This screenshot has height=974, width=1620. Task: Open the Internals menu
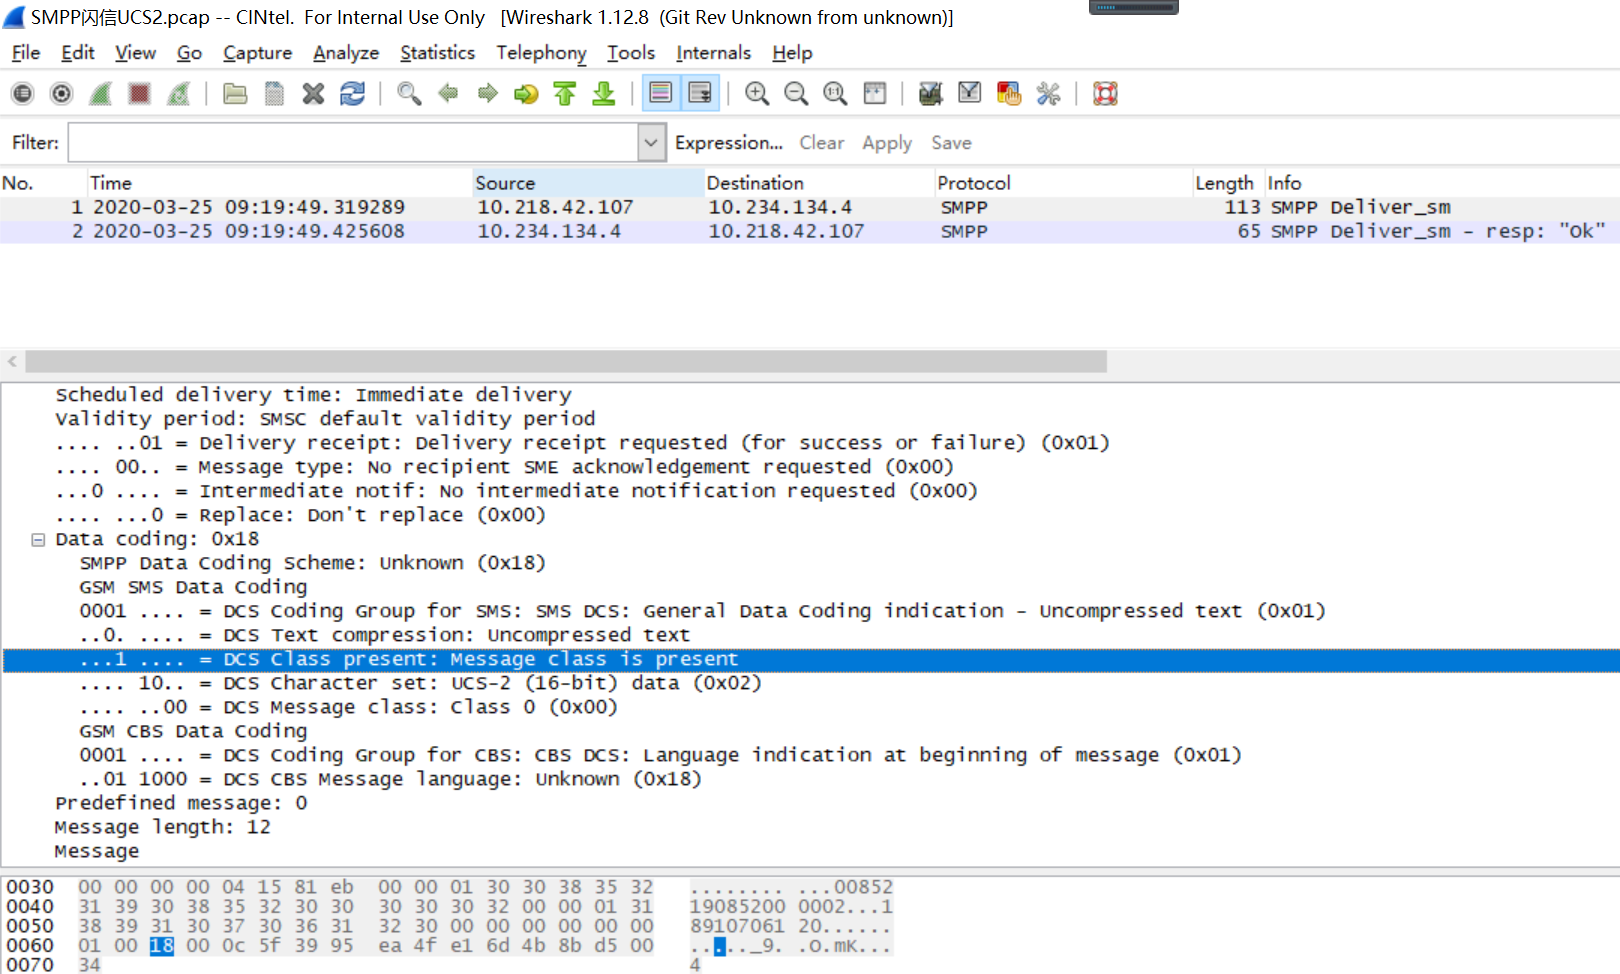coord(713,53)
